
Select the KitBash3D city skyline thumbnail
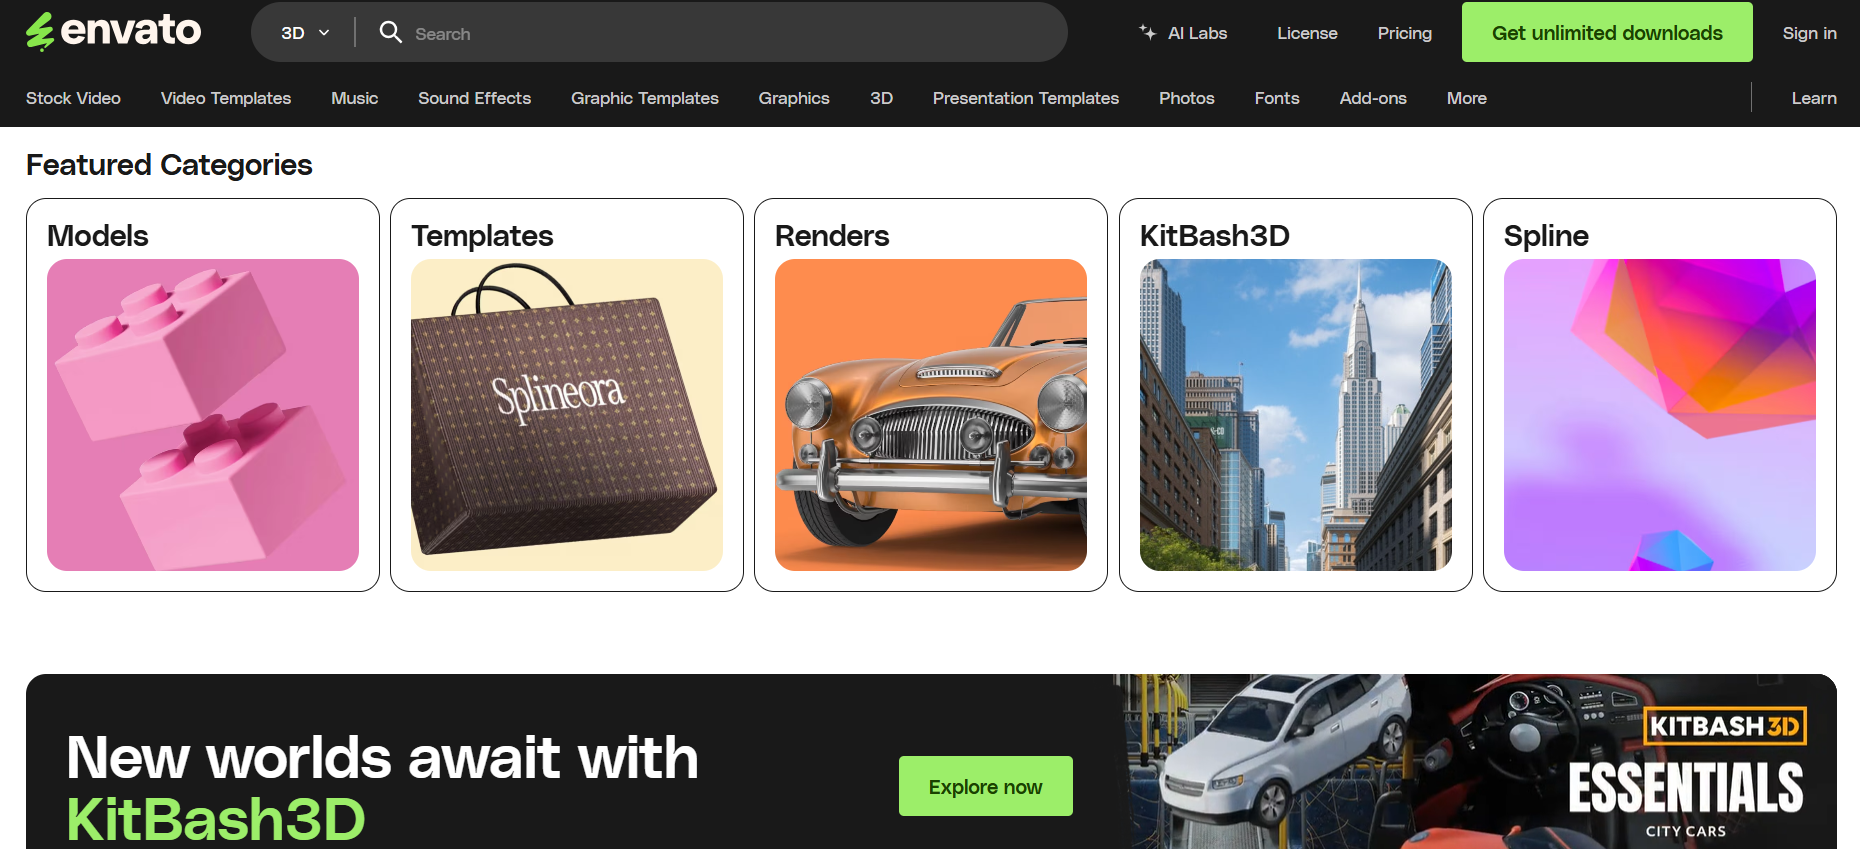(1296, 415)
